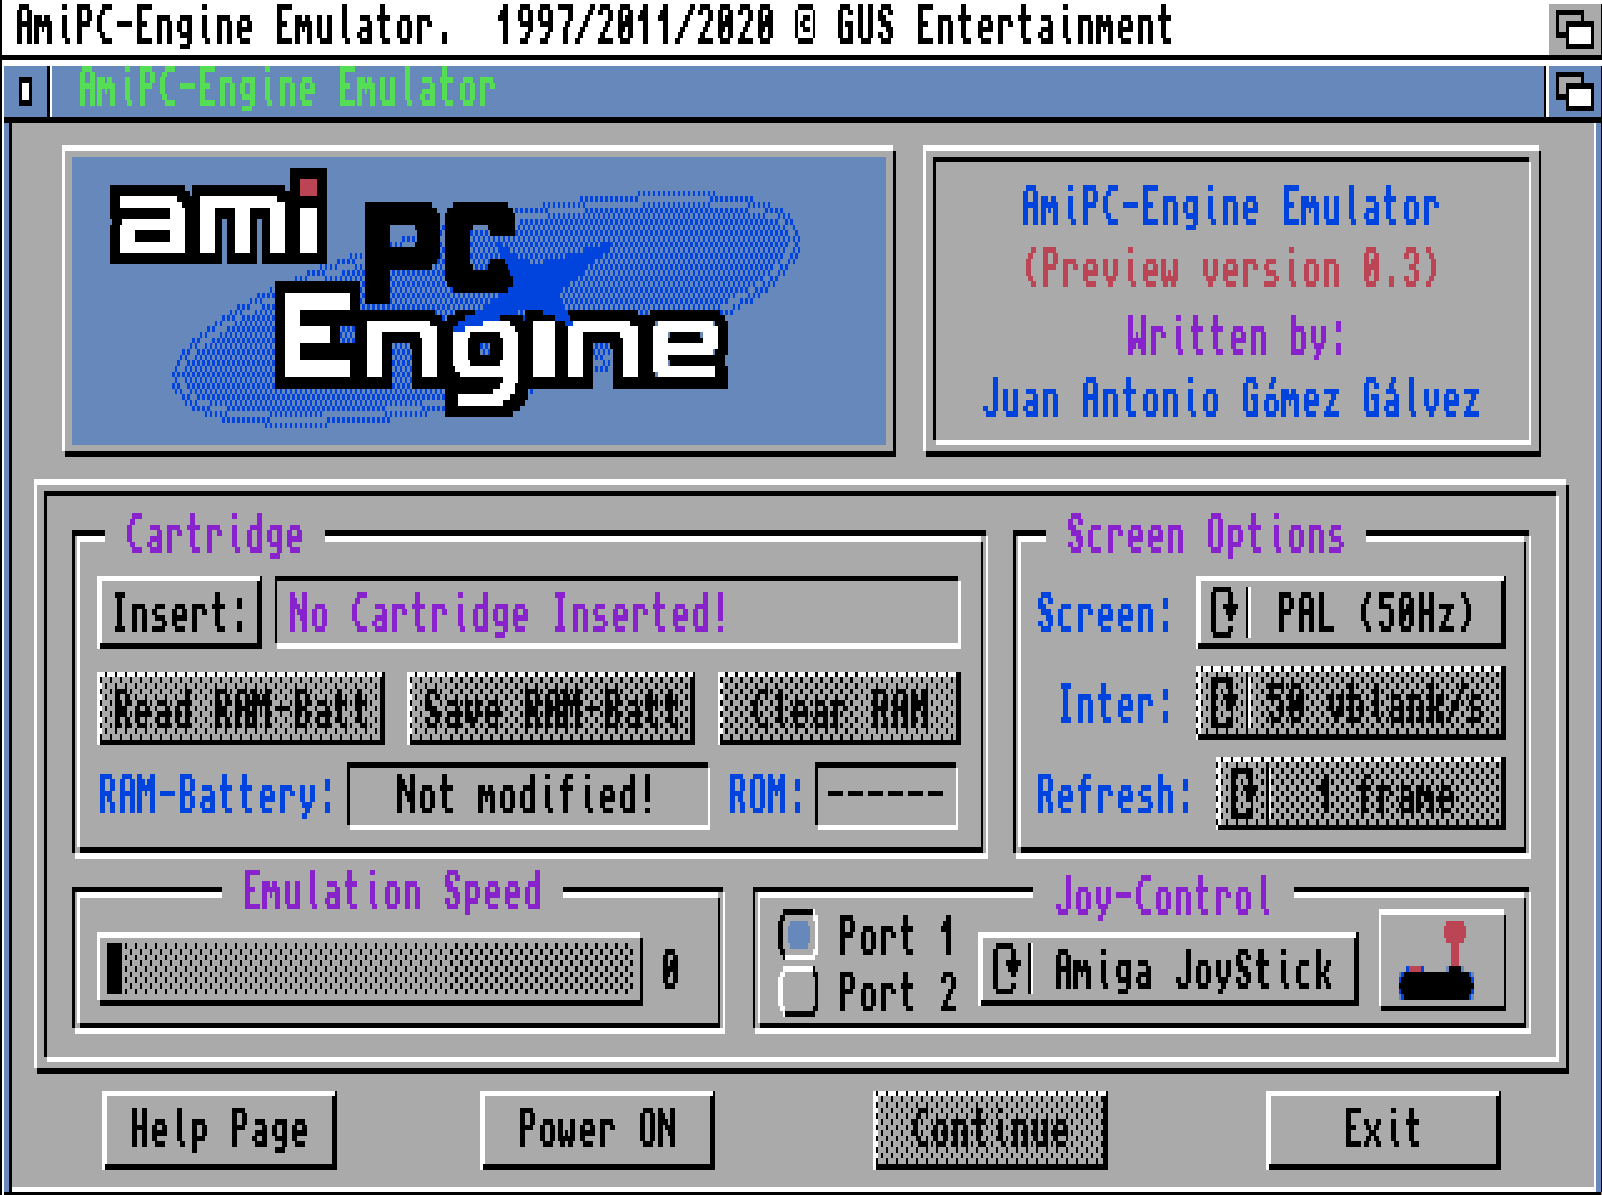Cycle the Refresh 1 frame option

coord(1361,793)
